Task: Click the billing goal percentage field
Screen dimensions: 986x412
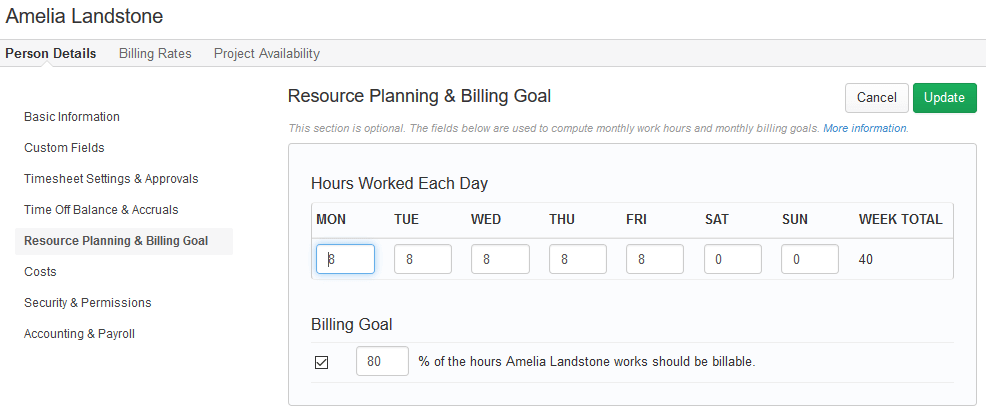Action: tap(382, 361)
